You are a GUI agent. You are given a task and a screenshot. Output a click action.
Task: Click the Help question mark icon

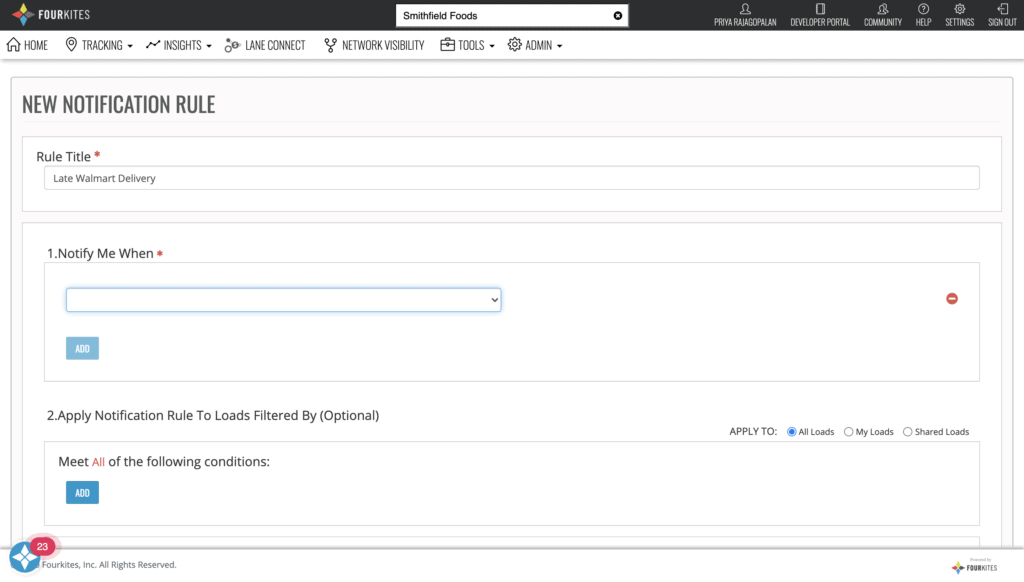[x=923, y=10]
